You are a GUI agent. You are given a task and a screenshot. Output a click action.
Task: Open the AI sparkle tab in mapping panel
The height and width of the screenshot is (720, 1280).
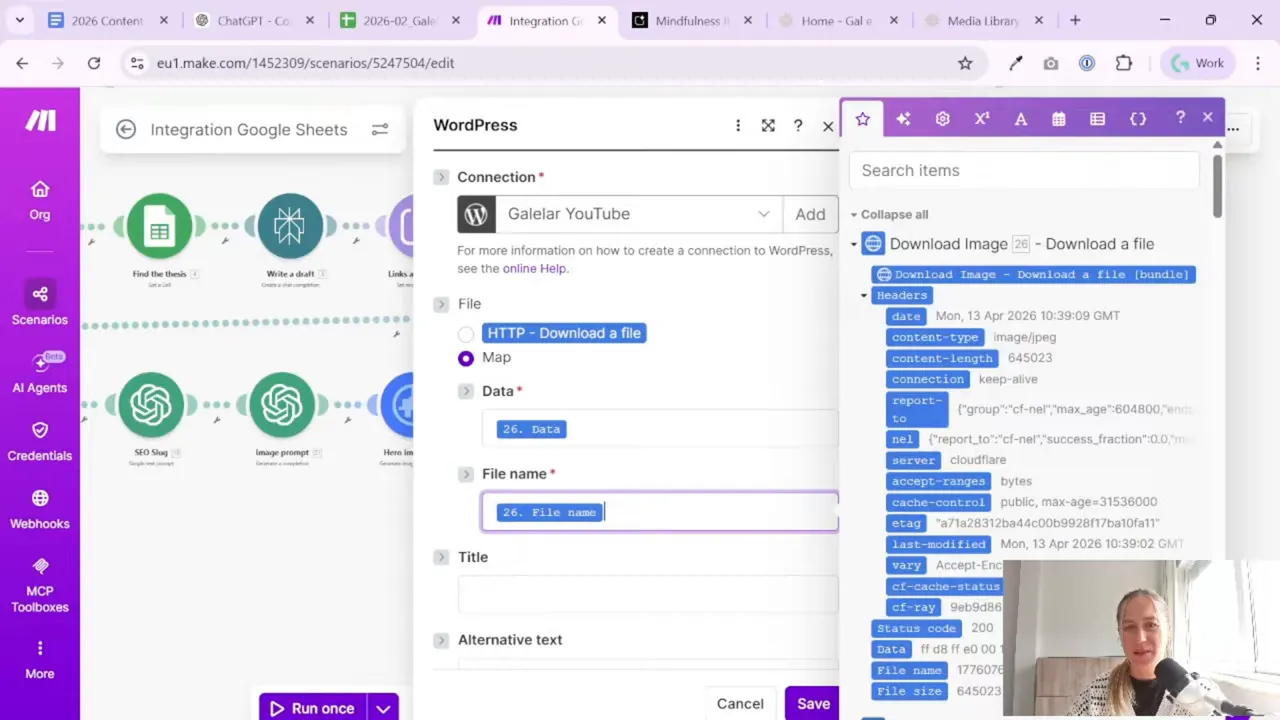(x=903, y=119)
